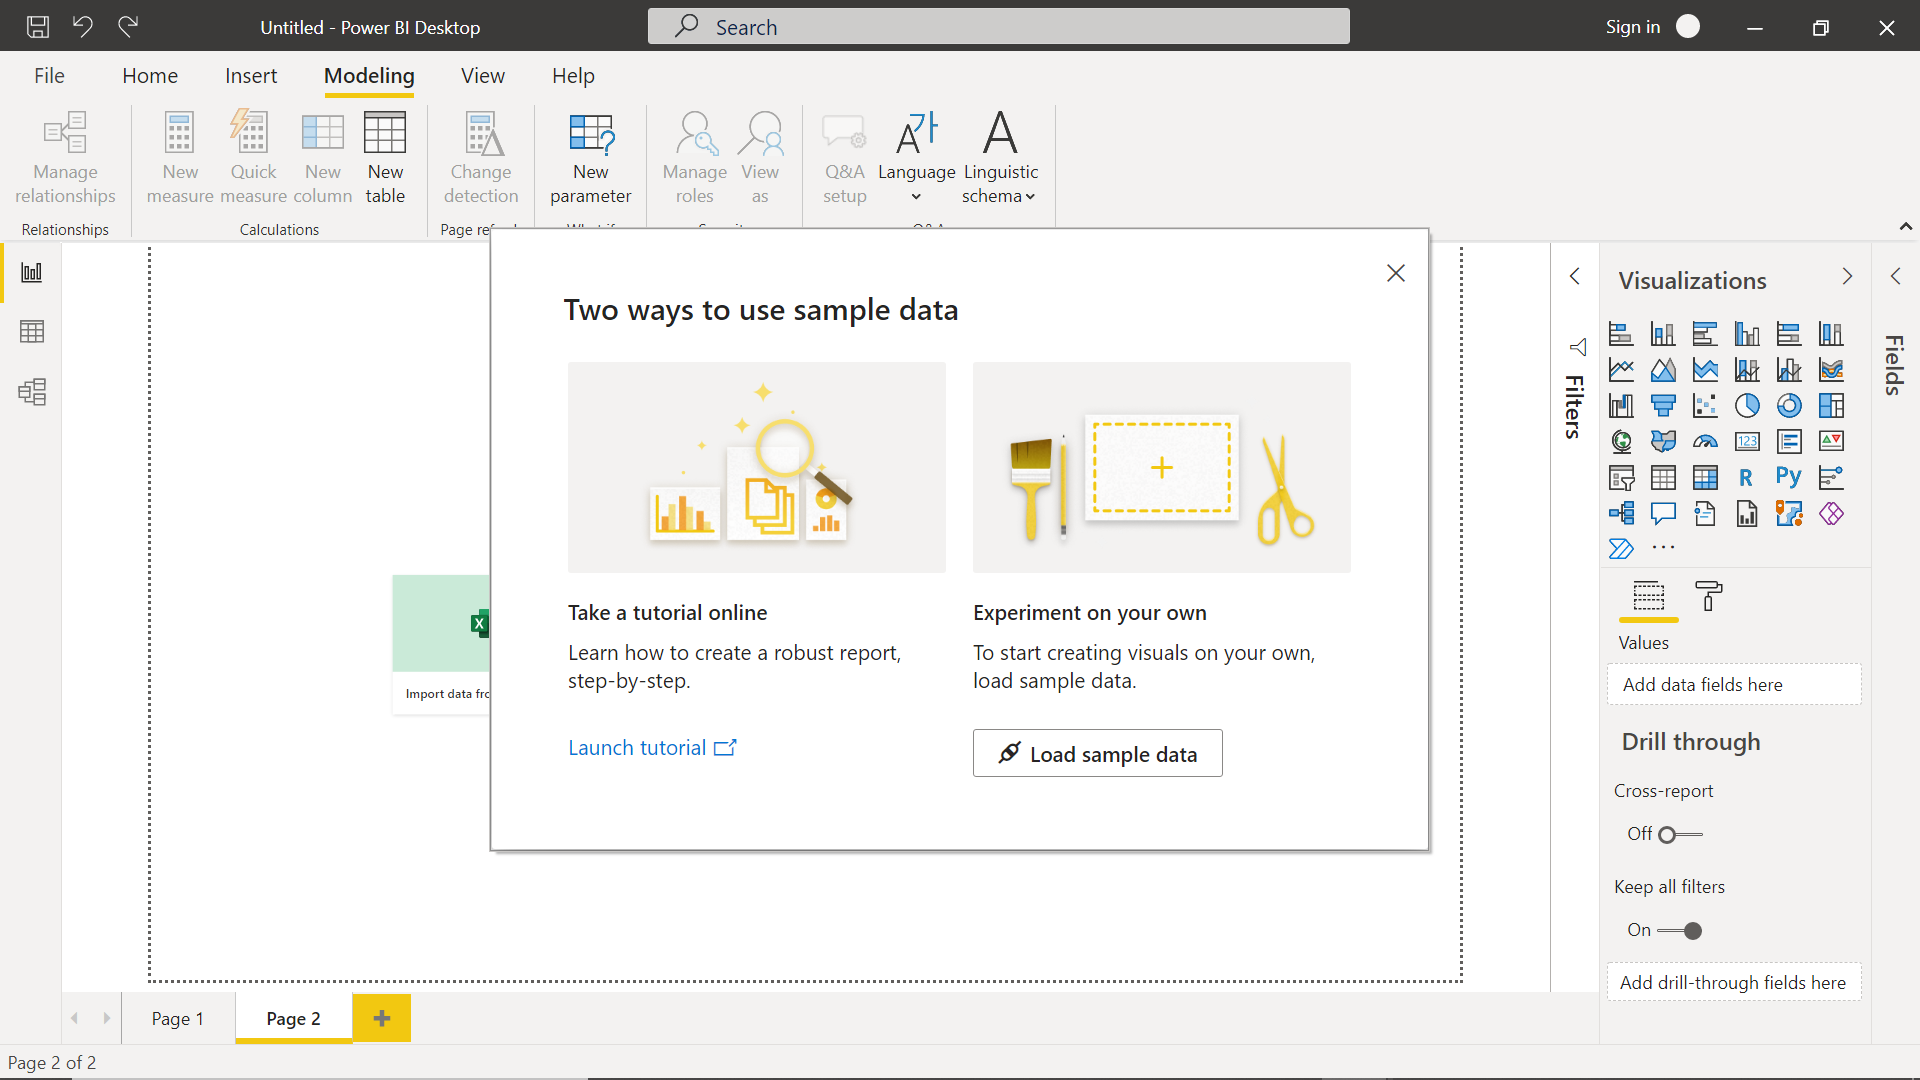Add a new page with plus button

(381, 1018)
